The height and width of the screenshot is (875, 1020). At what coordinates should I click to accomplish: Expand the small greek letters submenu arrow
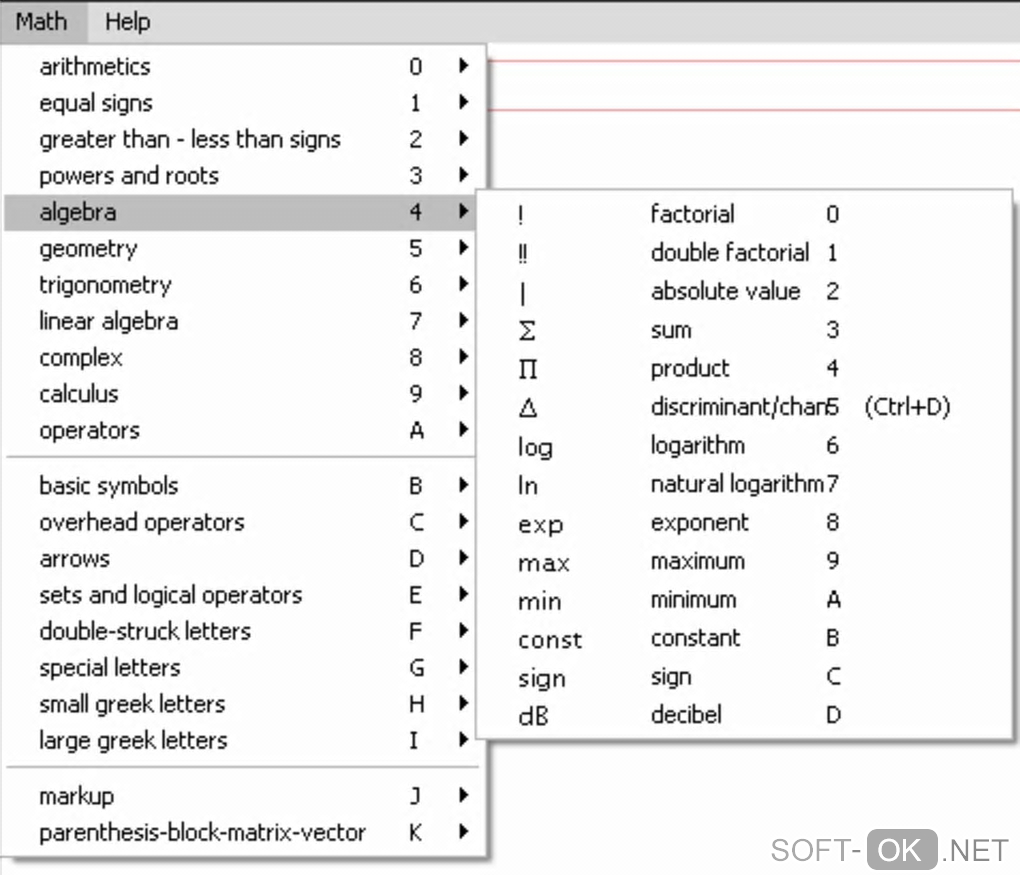(x=464, y=704)
